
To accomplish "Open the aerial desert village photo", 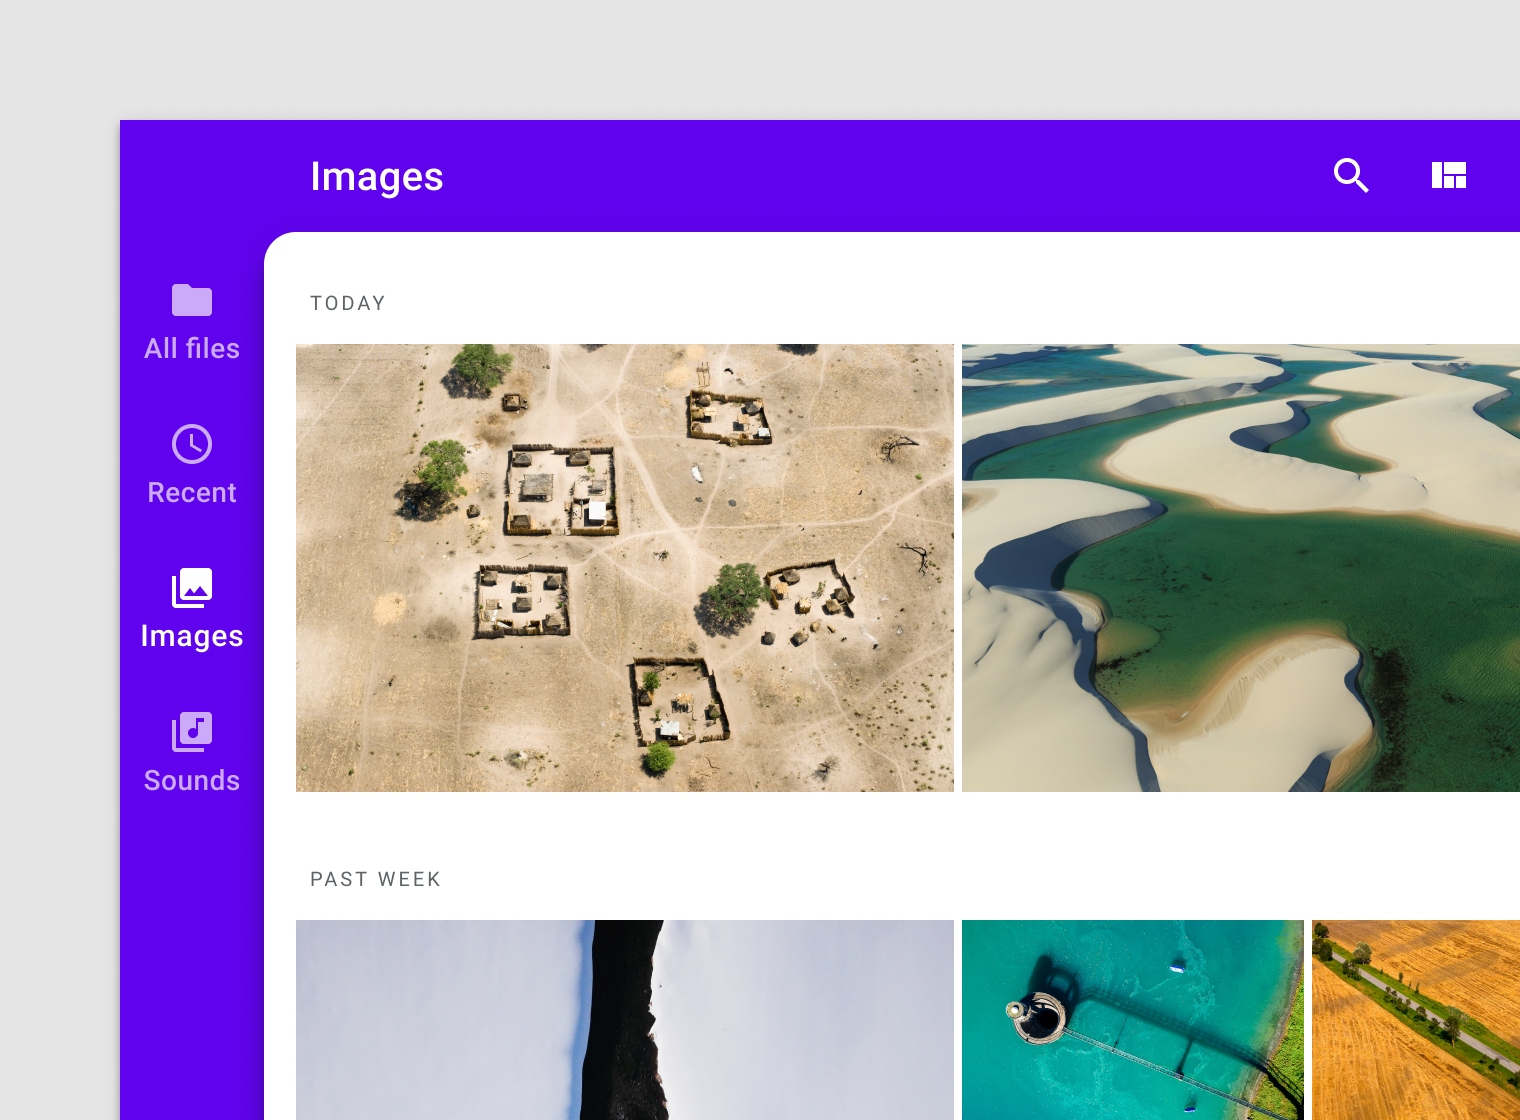I will pyautogui.click(x=625, y=568).
